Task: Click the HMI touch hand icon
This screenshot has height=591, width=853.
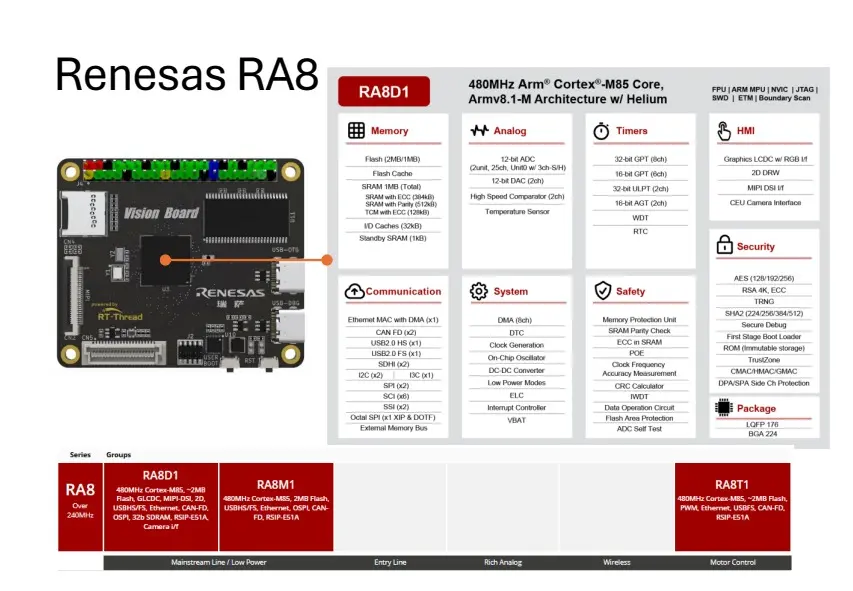Action: 724,131
